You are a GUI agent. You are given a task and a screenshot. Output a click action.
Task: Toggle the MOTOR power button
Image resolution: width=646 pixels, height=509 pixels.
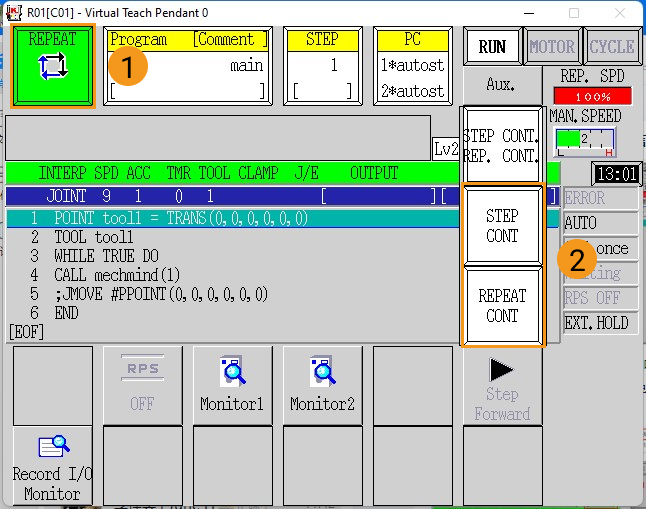click(552, 47)
